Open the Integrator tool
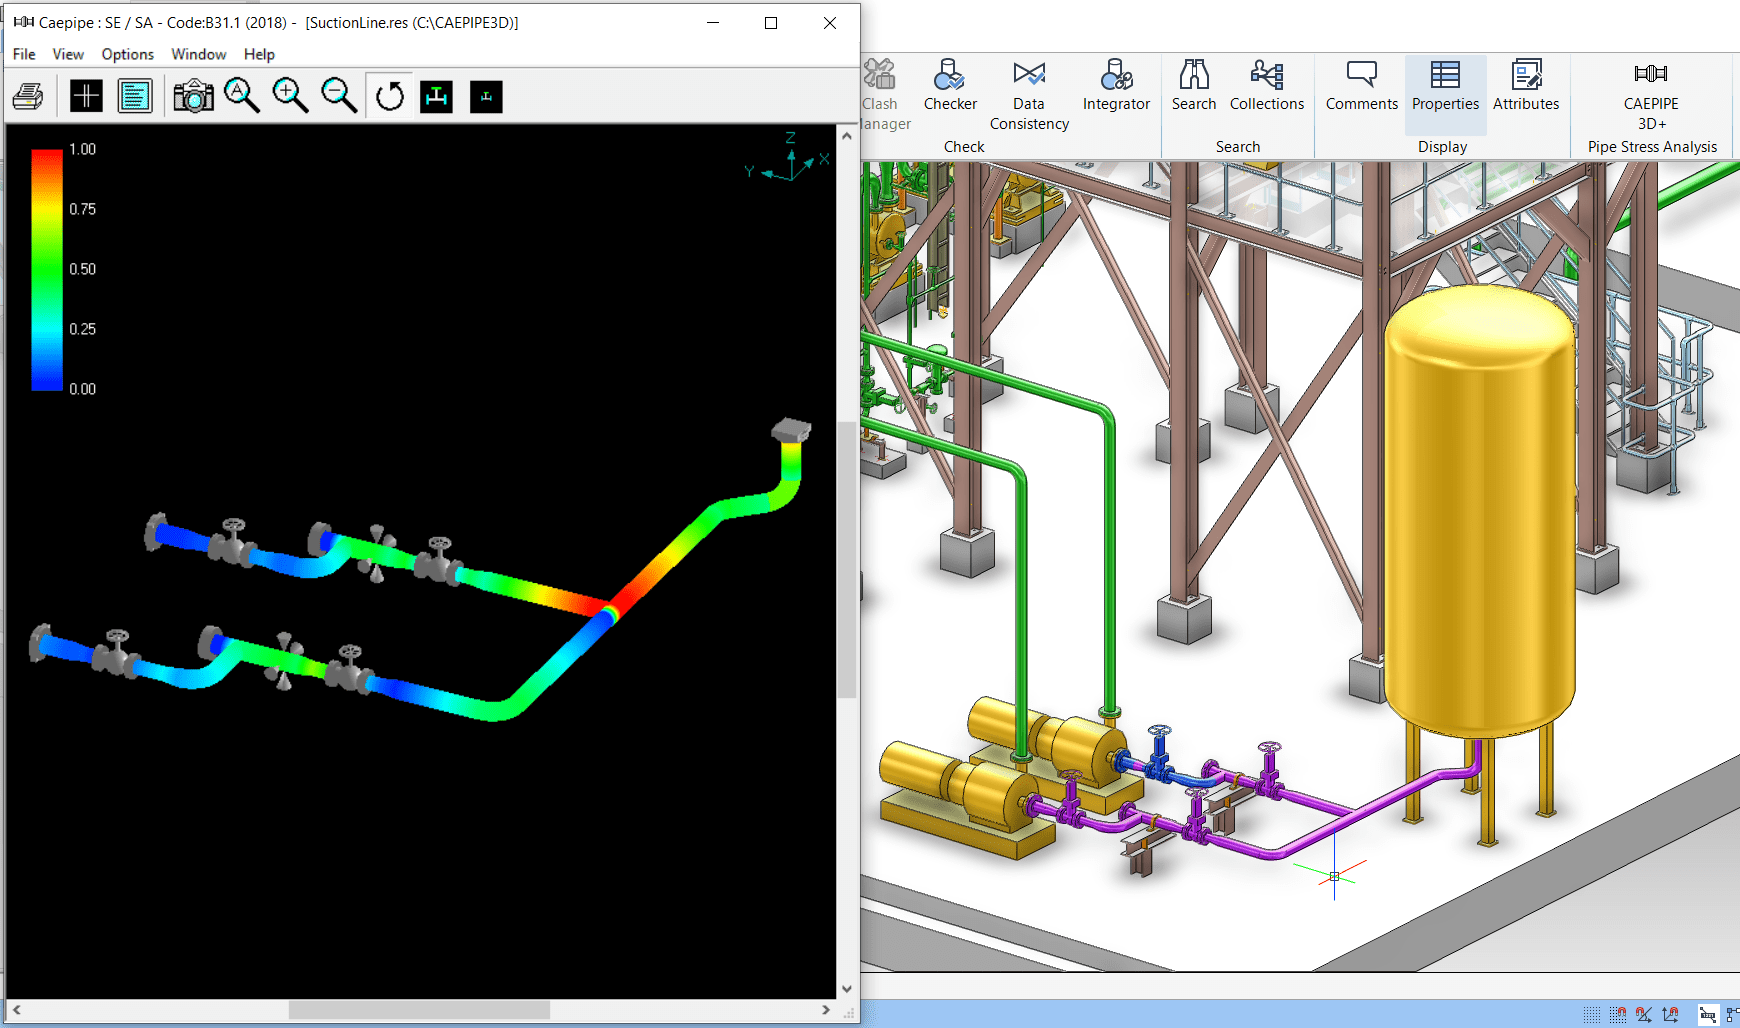1740x1028 pixels. coord(1116,86)
